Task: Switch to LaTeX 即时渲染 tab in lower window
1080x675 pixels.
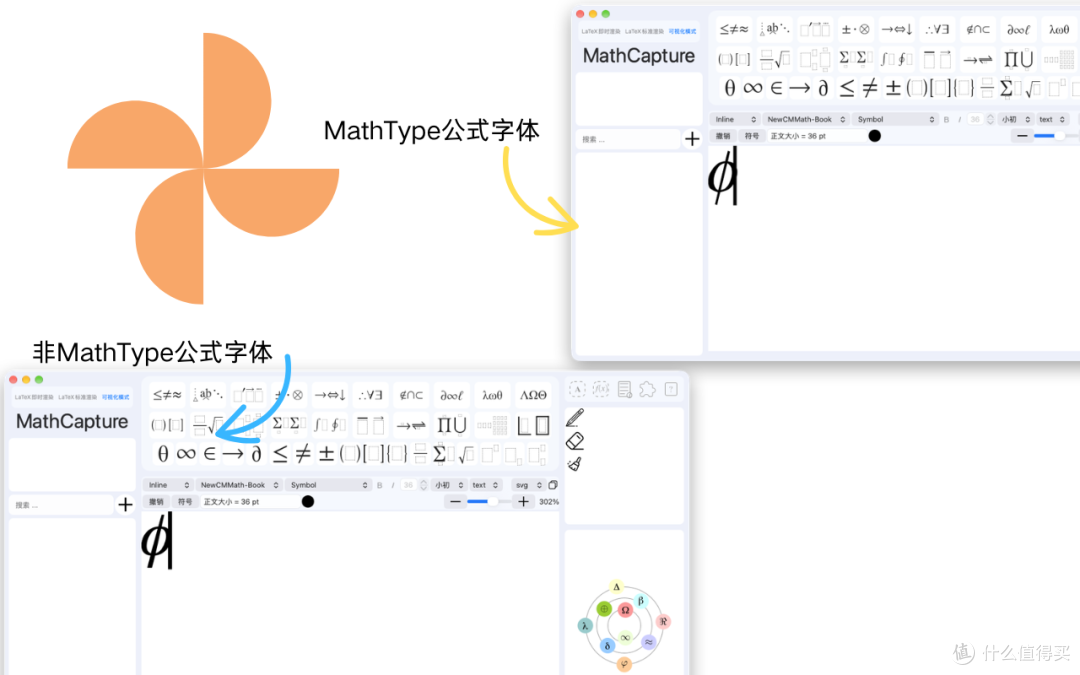Action: pos(34,397)
